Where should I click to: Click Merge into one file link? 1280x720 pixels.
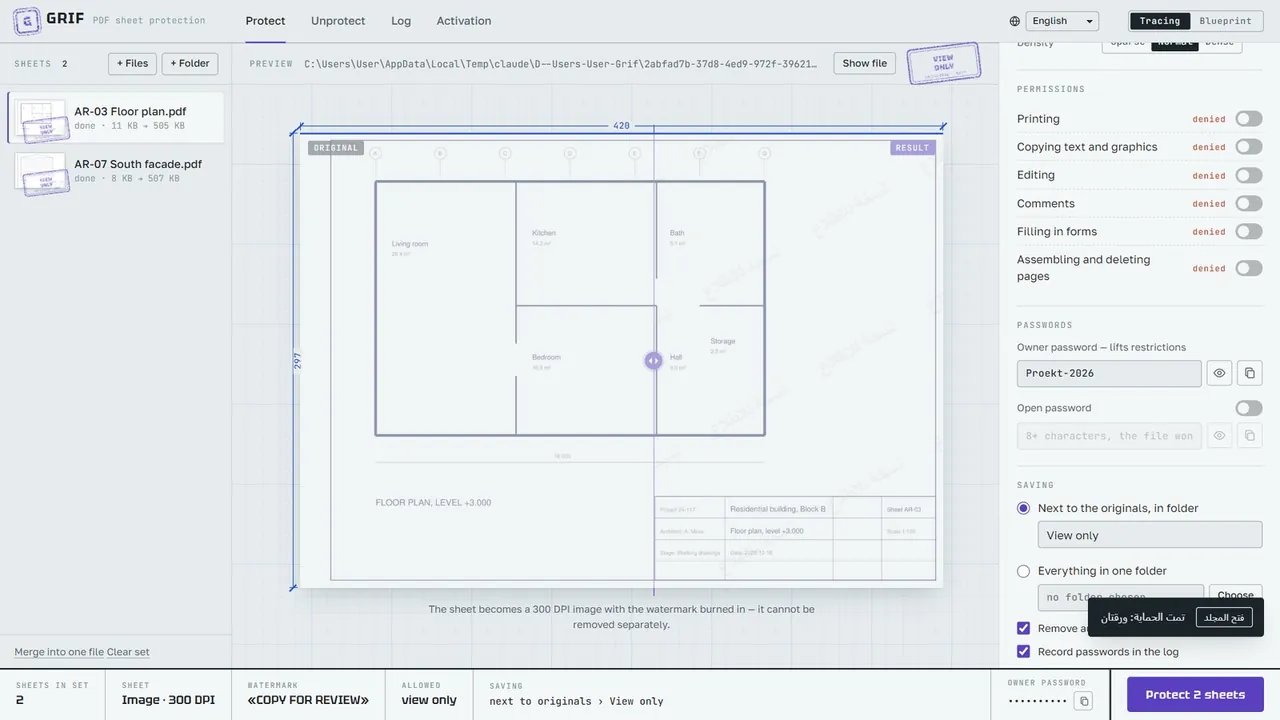click(59, 652)
